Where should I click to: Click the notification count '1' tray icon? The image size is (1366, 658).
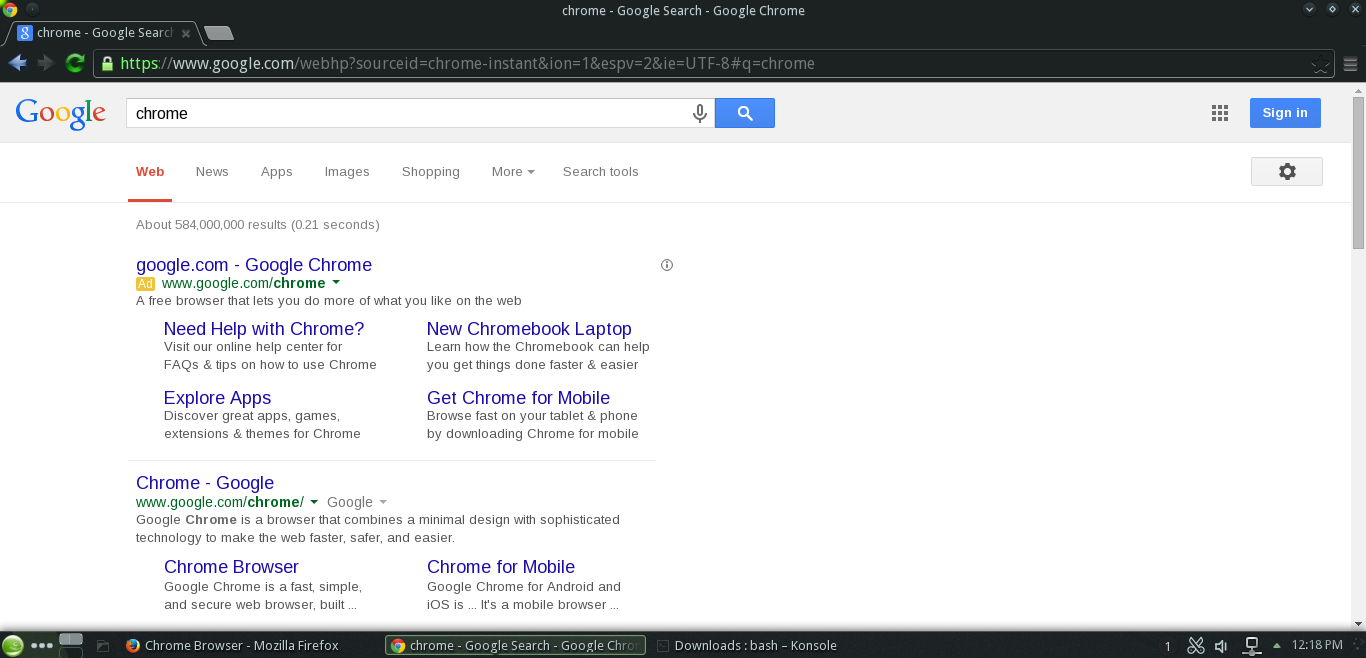coord(1168,646)
